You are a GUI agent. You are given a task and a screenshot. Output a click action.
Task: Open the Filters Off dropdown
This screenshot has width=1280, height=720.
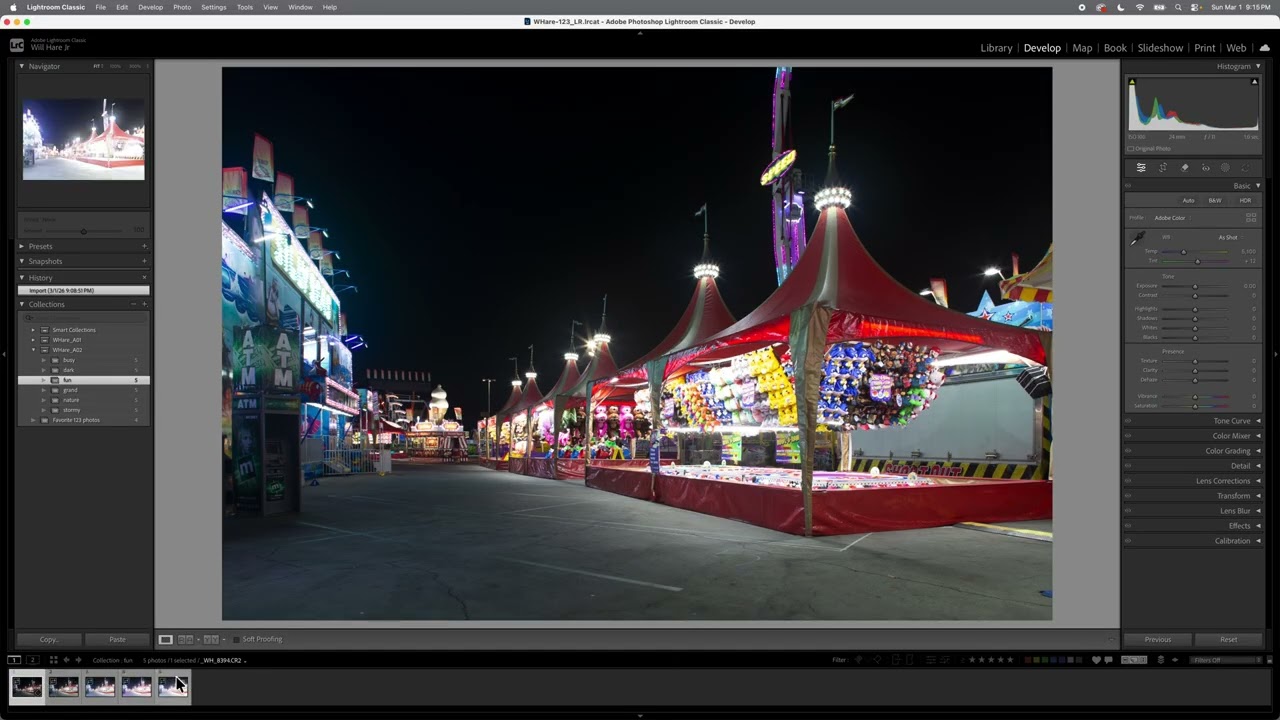(1227, 660)
